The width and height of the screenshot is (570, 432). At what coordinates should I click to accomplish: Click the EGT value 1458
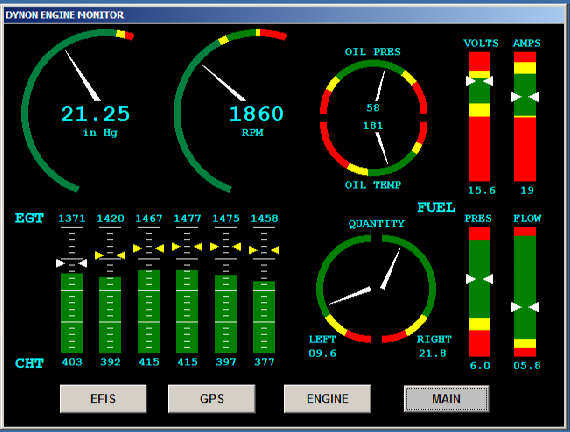coord(264,218)
